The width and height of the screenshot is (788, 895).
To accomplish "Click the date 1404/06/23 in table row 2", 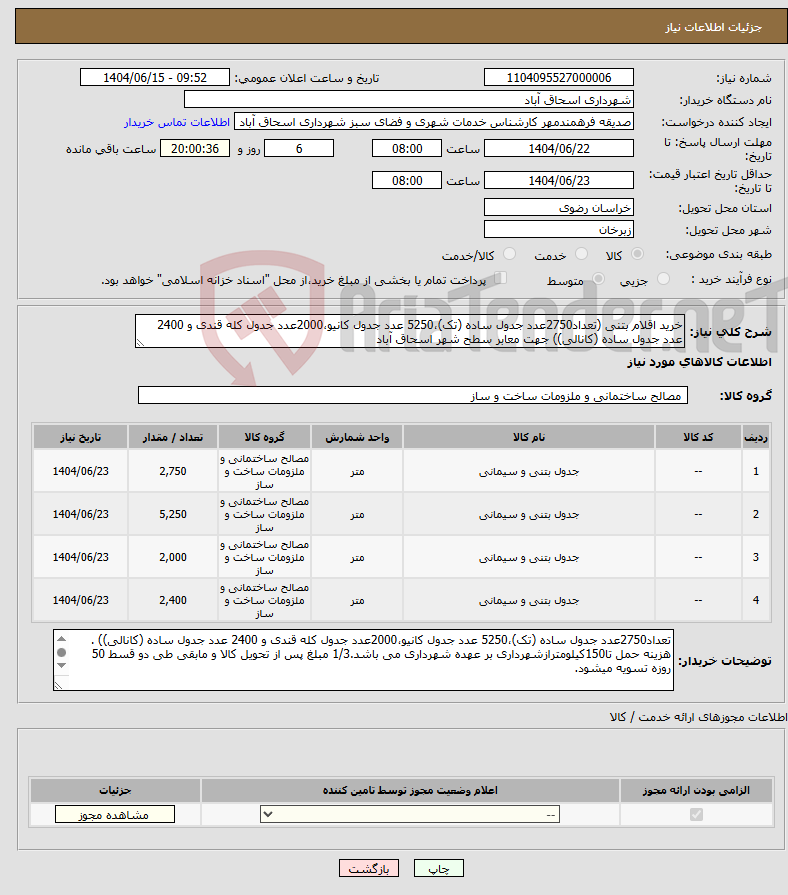I will [x=80, y=514].
